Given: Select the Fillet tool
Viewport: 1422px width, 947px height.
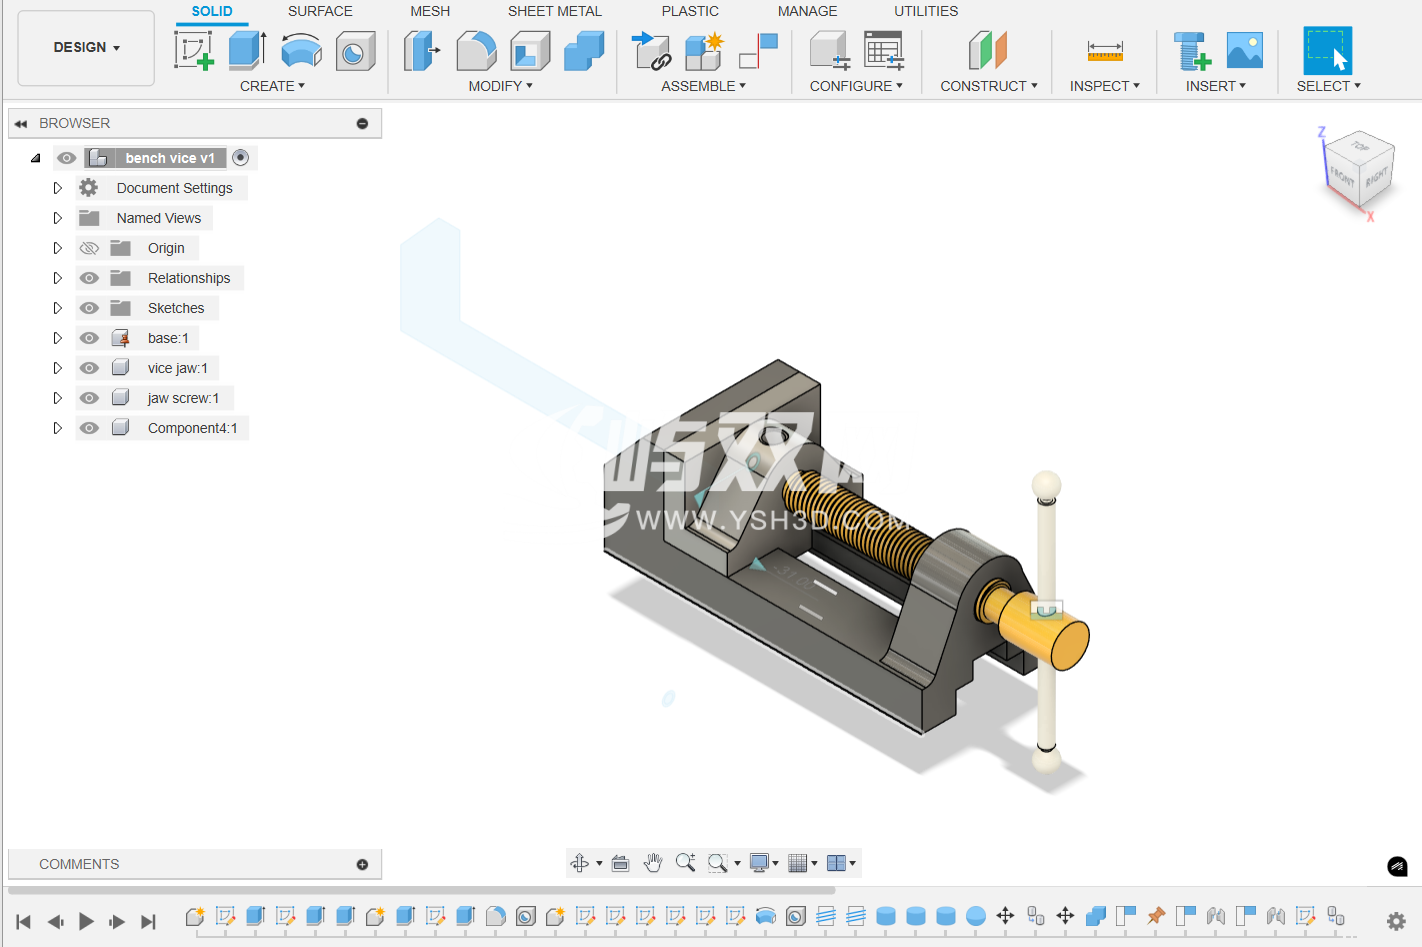Looking at the screenshot, I should (476, 50).
